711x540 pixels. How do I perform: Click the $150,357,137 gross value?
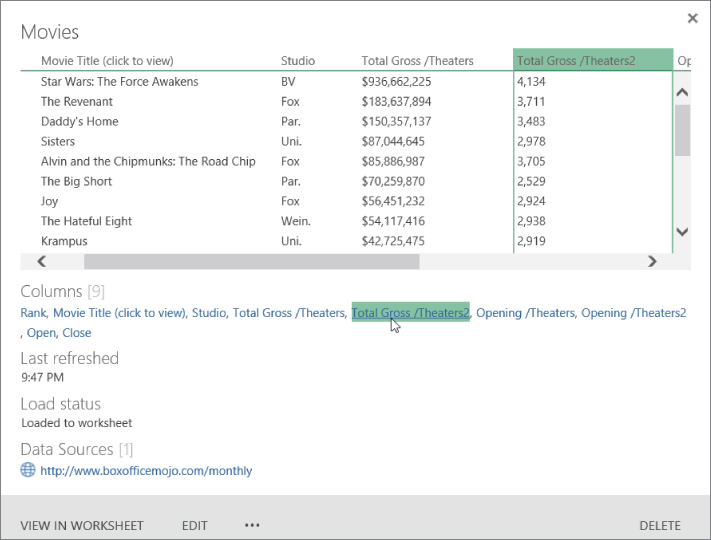tap(396, 122)
